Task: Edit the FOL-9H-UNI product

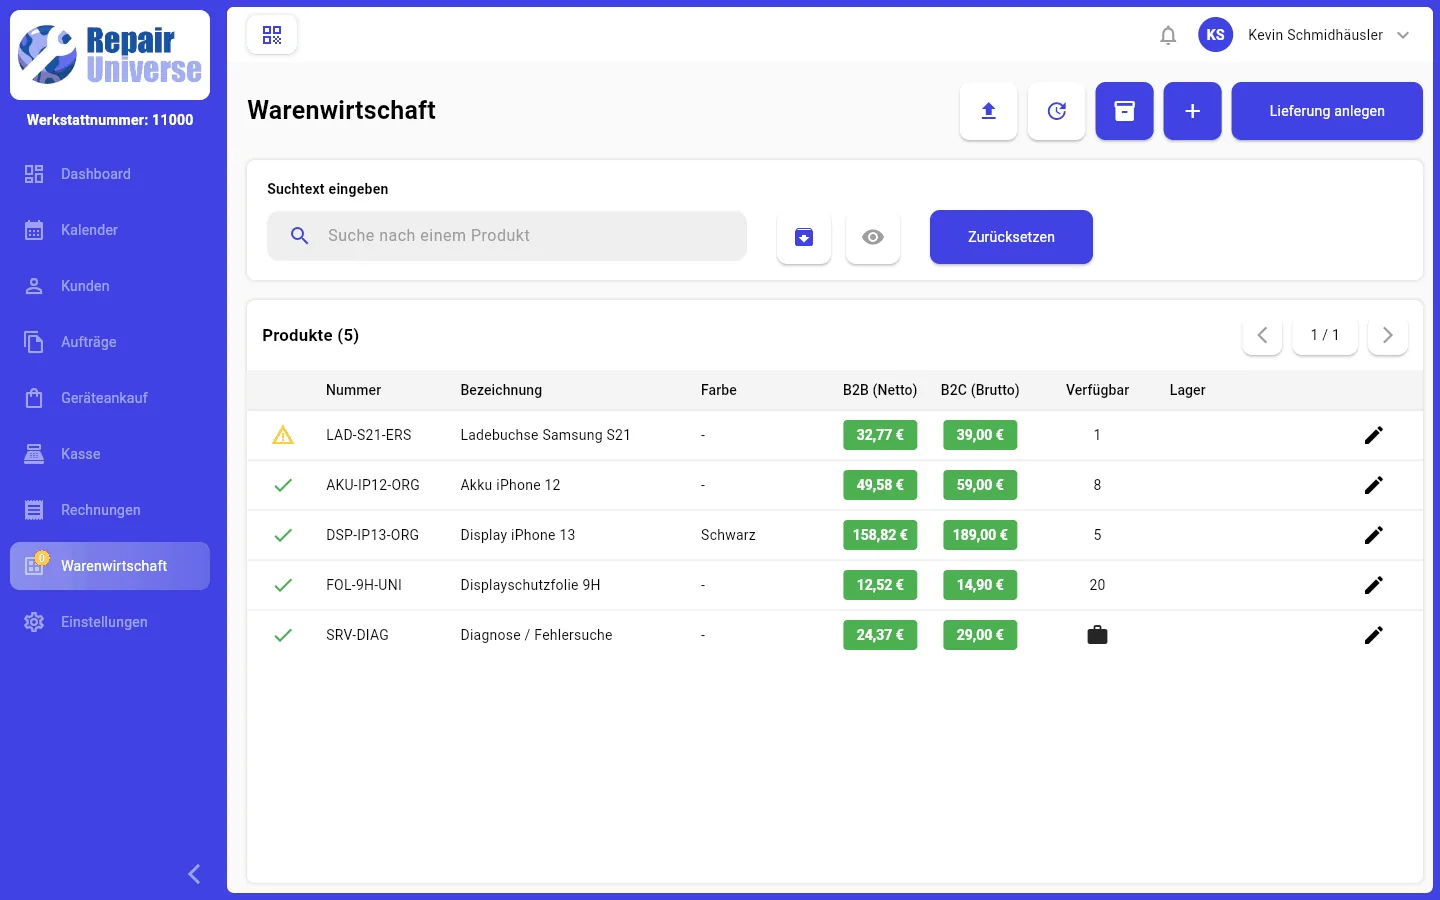Action: pos(1374,585)
